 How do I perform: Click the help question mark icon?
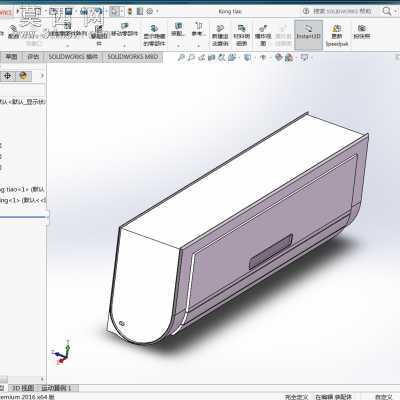pos(306,11)
